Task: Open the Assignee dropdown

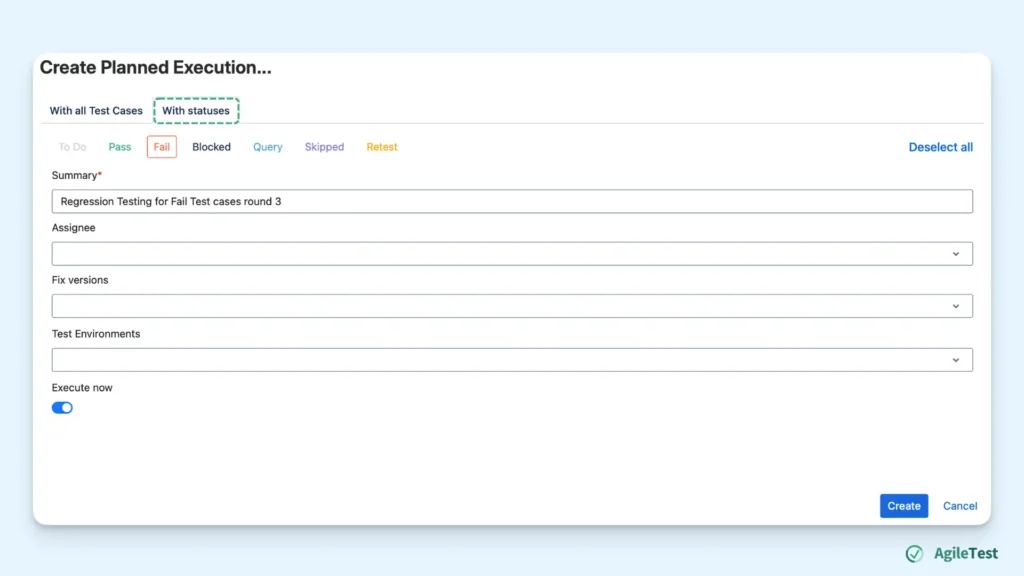Action: pos(512,253)
